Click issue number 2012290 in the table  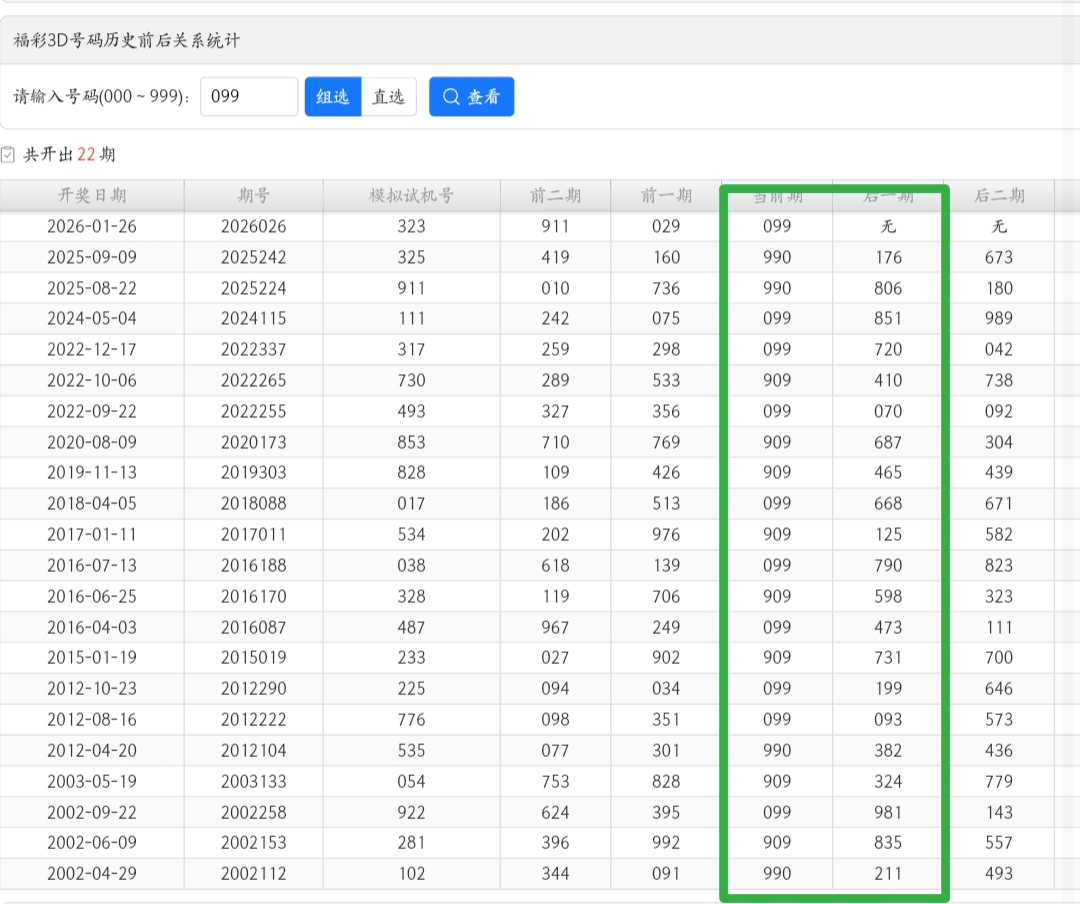(x=253, y=689)
